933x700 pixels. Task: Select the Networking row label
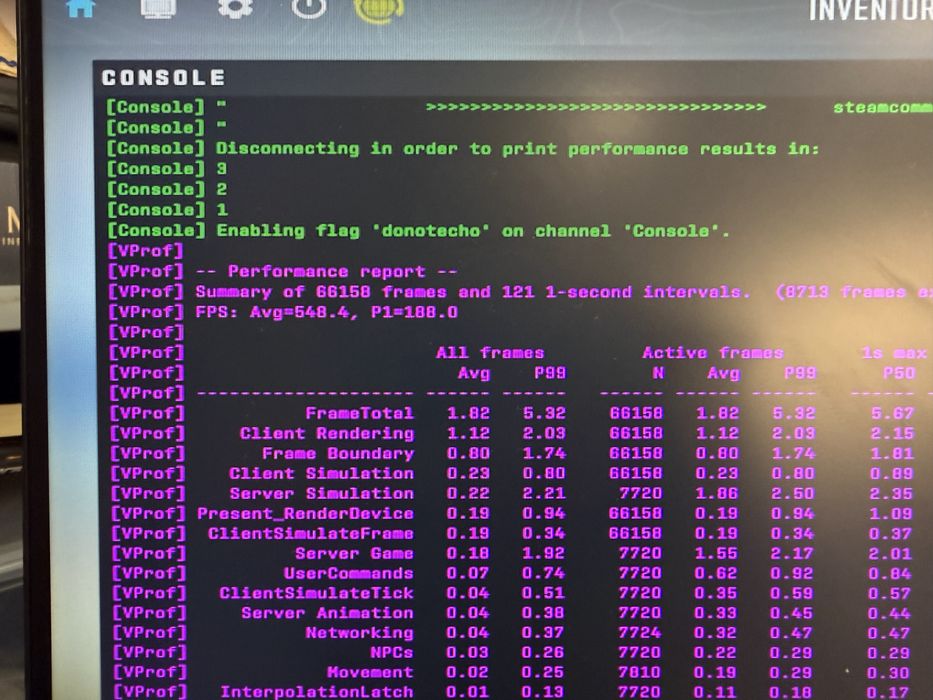pos(359,633)
